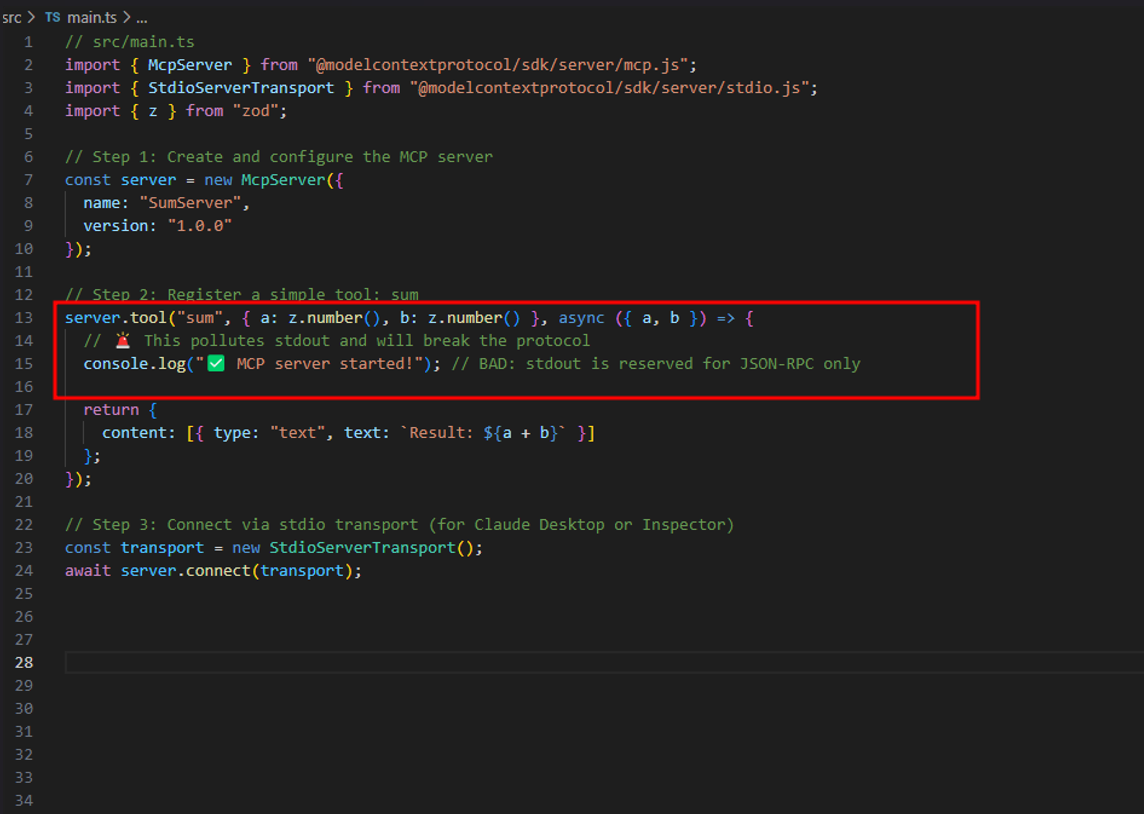Follow the sdk/server/stdio.js module path
Screen dimensions: 1144x814
pos(612,88)
